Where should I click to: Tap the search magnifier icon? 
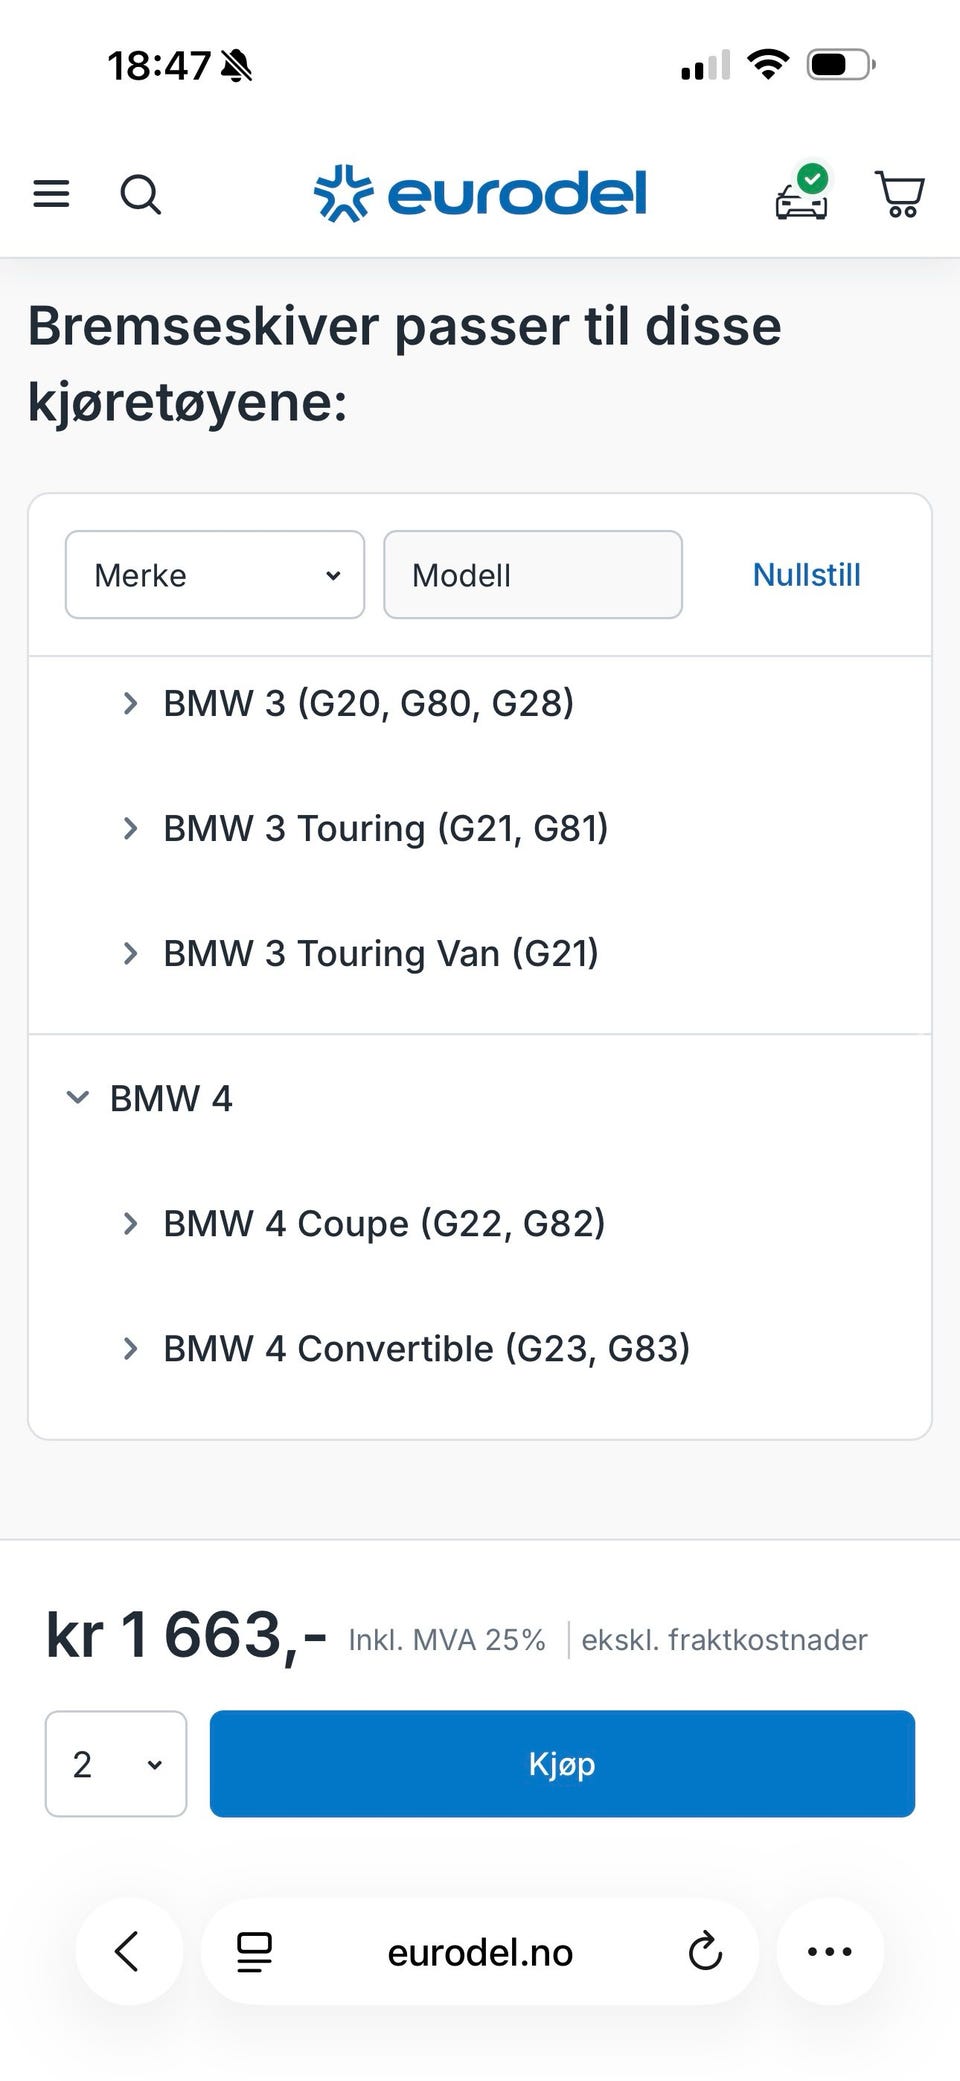tap(140, 194)
